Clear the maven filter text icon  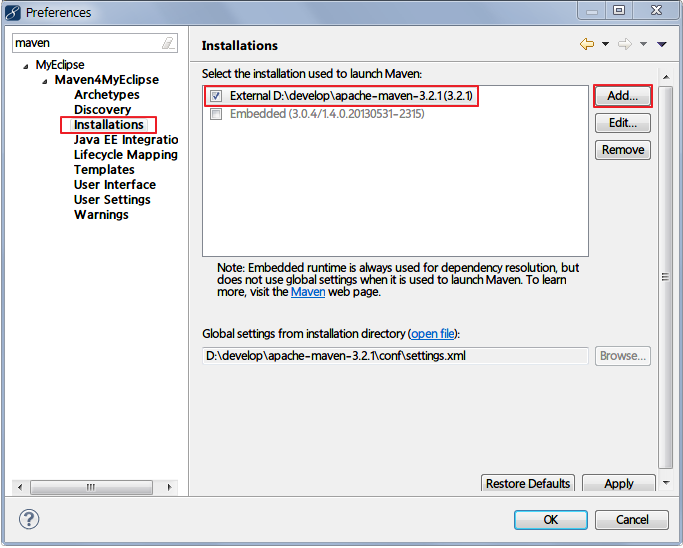pos(168,43)
